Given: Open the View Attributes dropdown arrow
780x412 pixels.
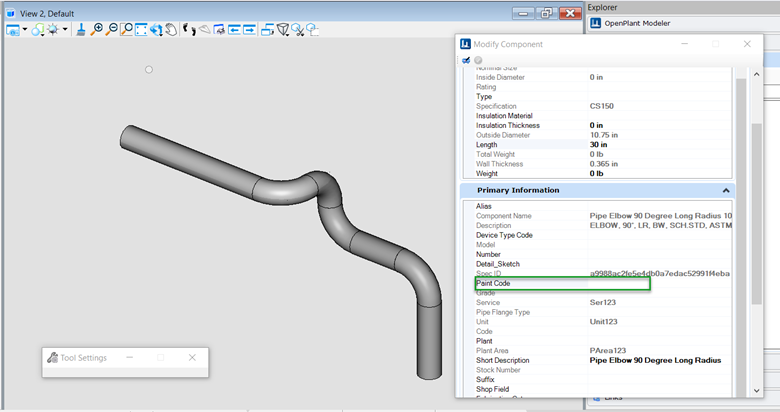Looking at the screenshot, I should point(24,30).
